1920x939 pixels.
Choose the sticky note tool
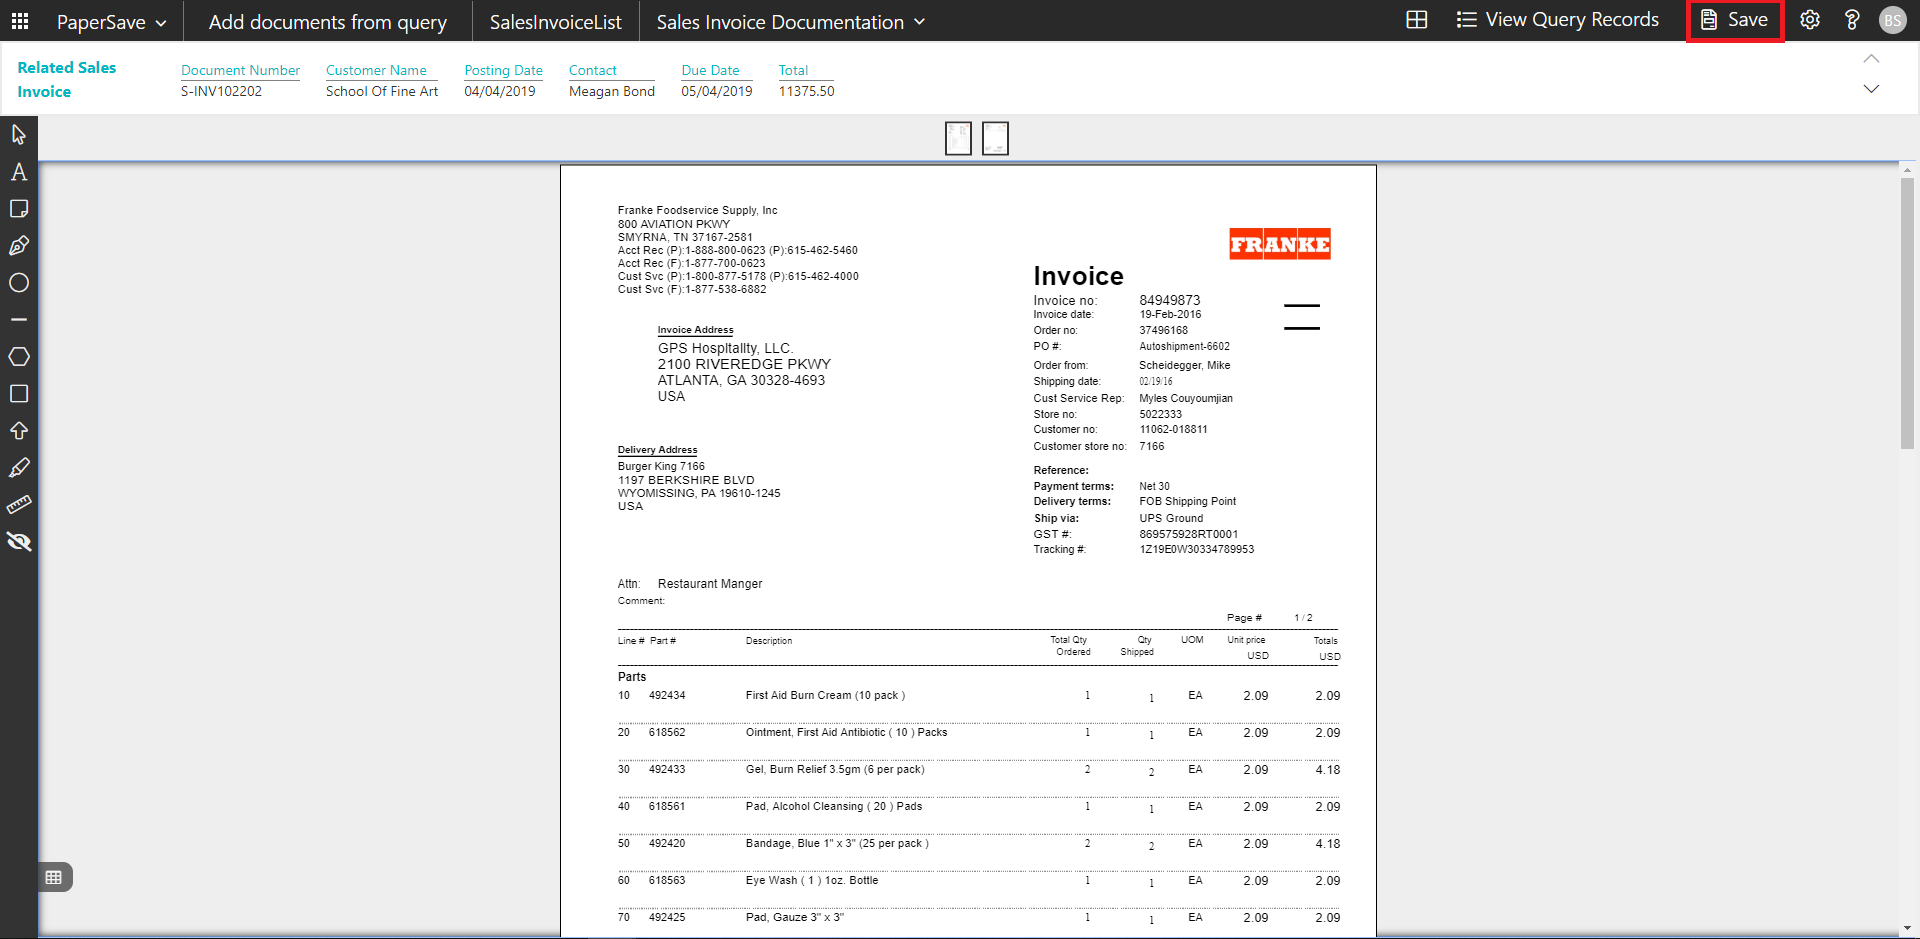tap(19, 209)
